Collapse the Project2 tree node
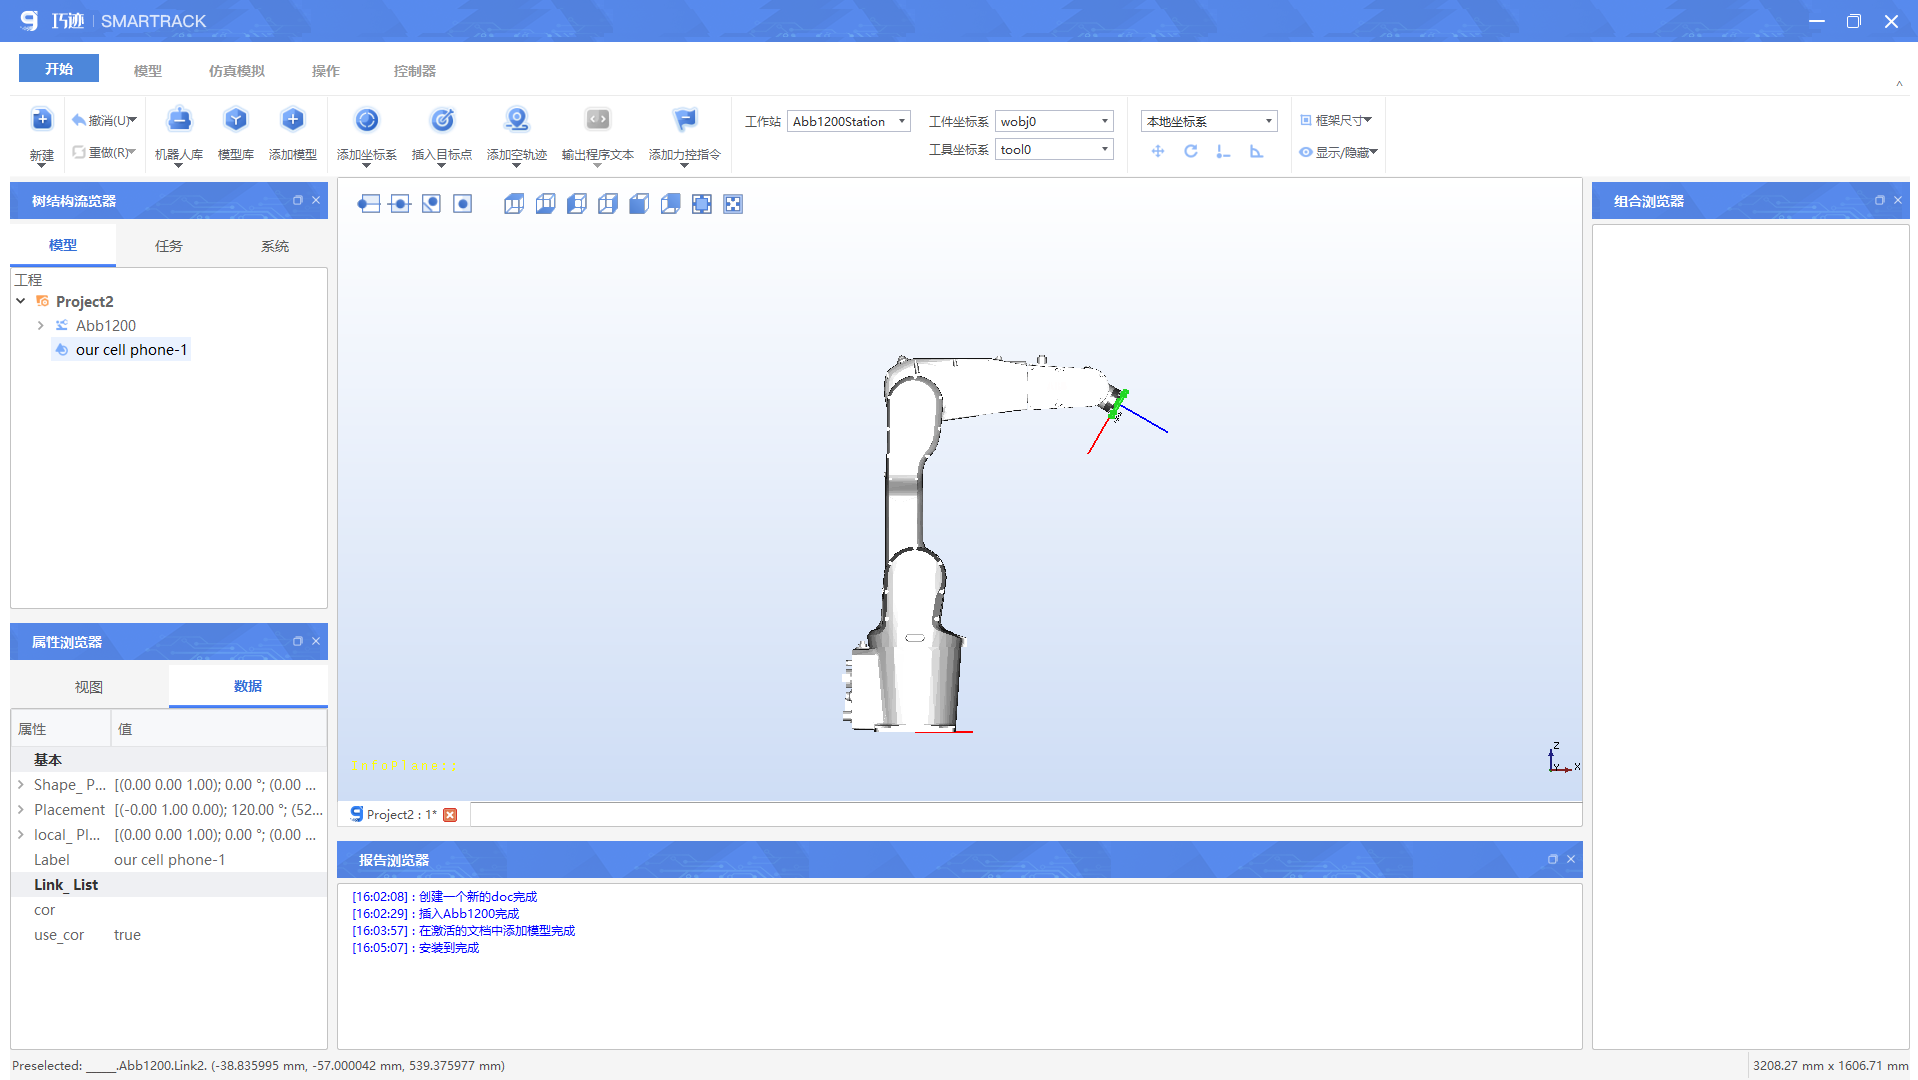 pyautogui.click(x=21, y=301)
